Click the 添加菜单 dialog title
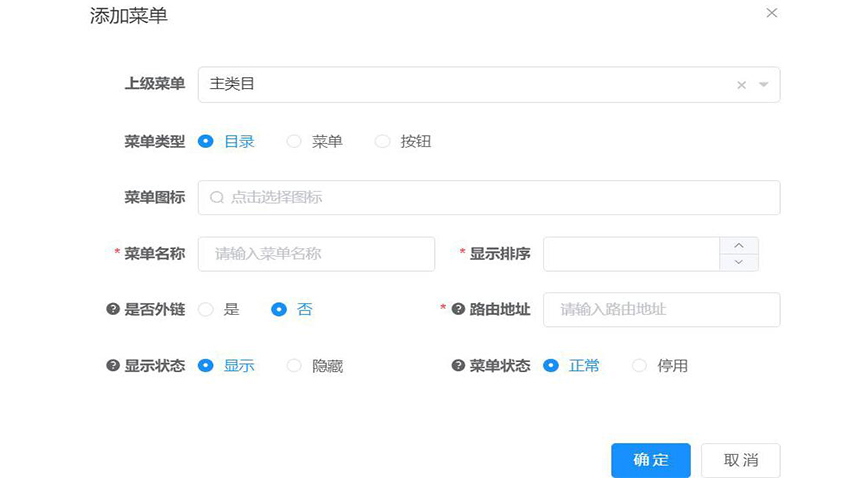Viewport: 850px width, 478px height. 128,16
